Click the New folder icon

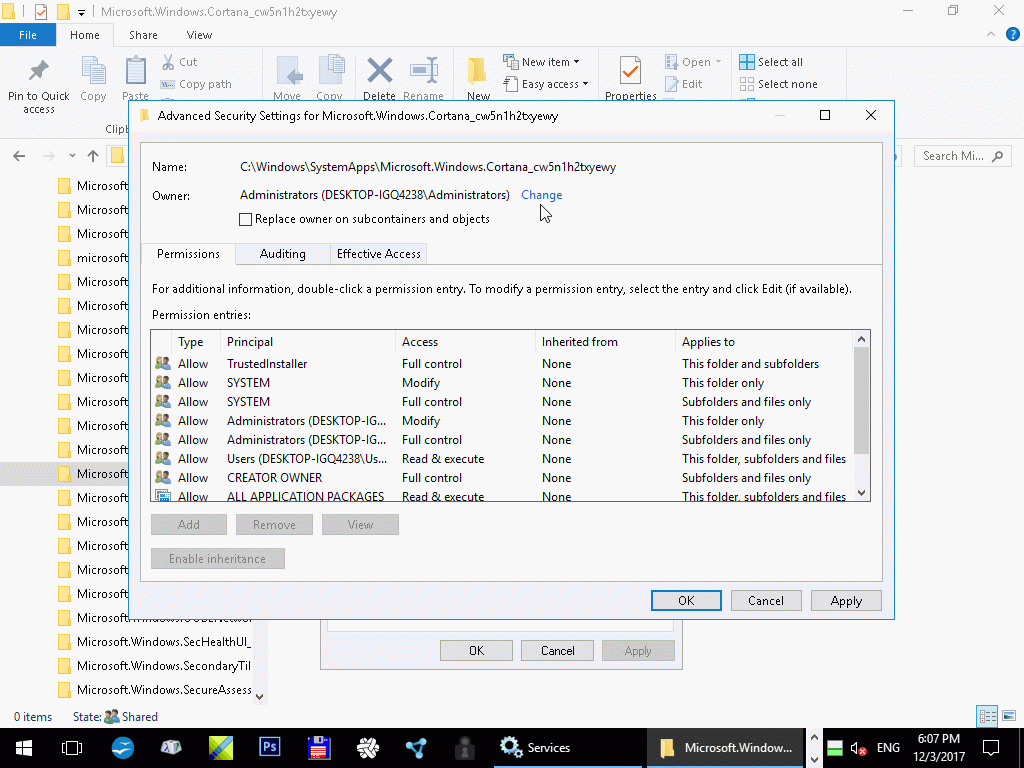(477, 71)
